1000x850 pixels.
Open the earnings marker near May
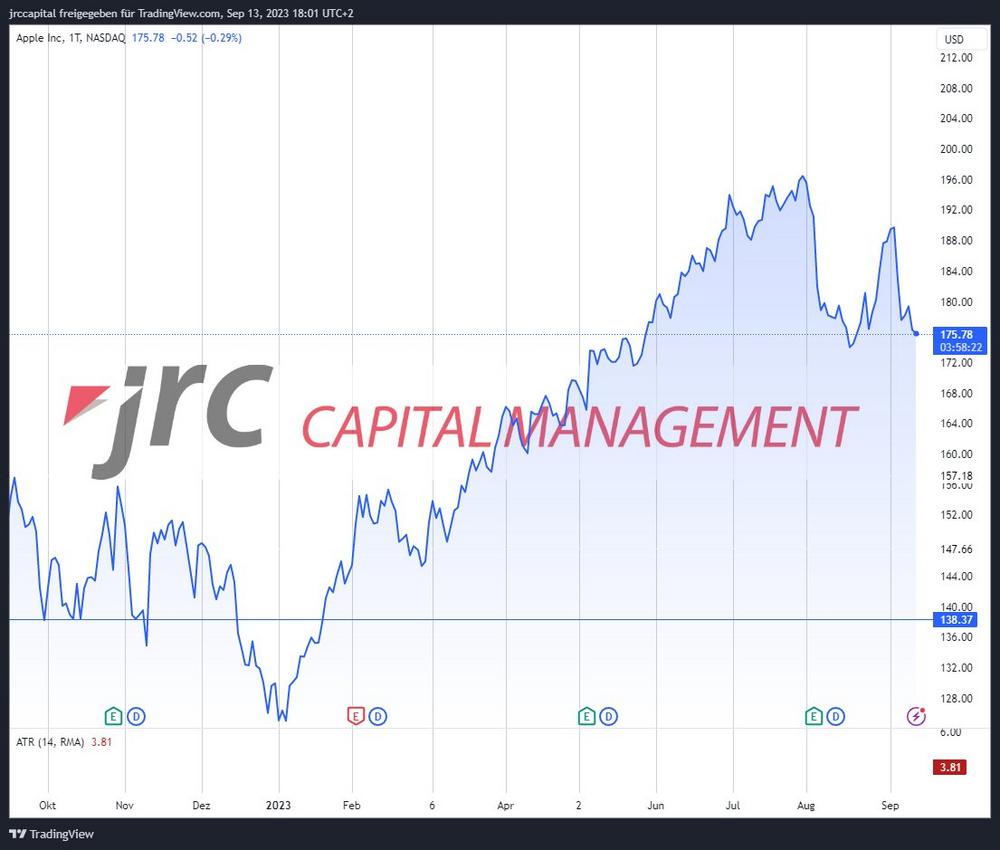586,716
